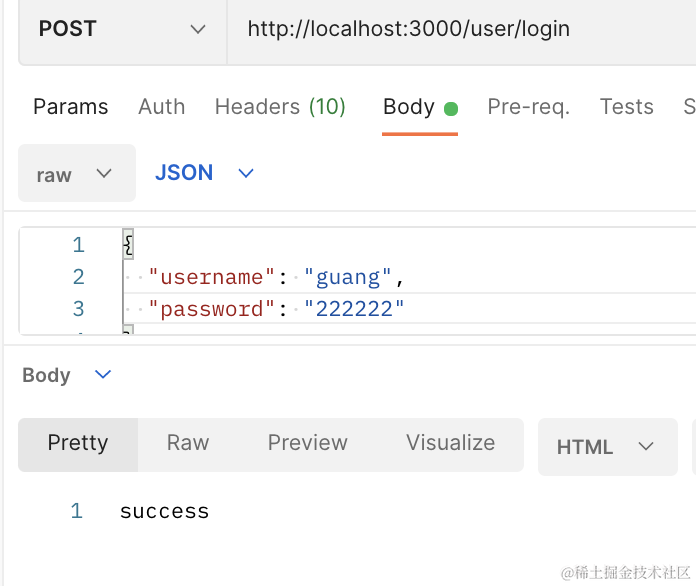Open the HTML response format dropdown
The image size is (696, 586).
[605, 447]
